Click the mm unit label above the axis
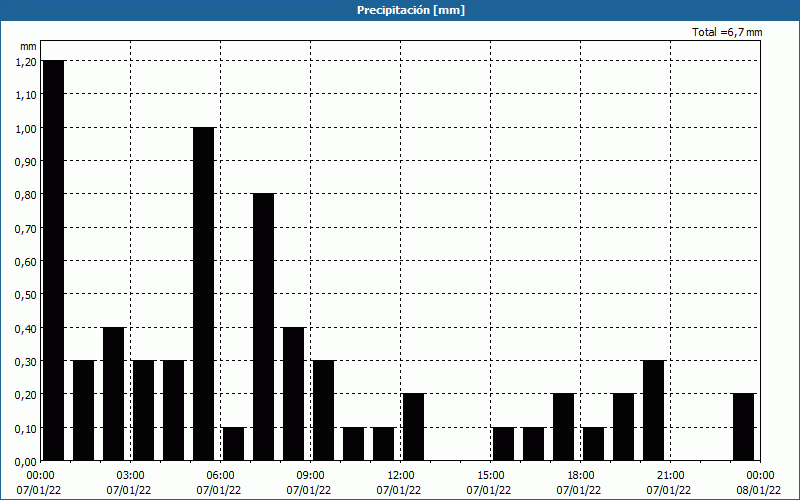Image resolution: width=800 pixels, height=500 pixels. [28, 46]
